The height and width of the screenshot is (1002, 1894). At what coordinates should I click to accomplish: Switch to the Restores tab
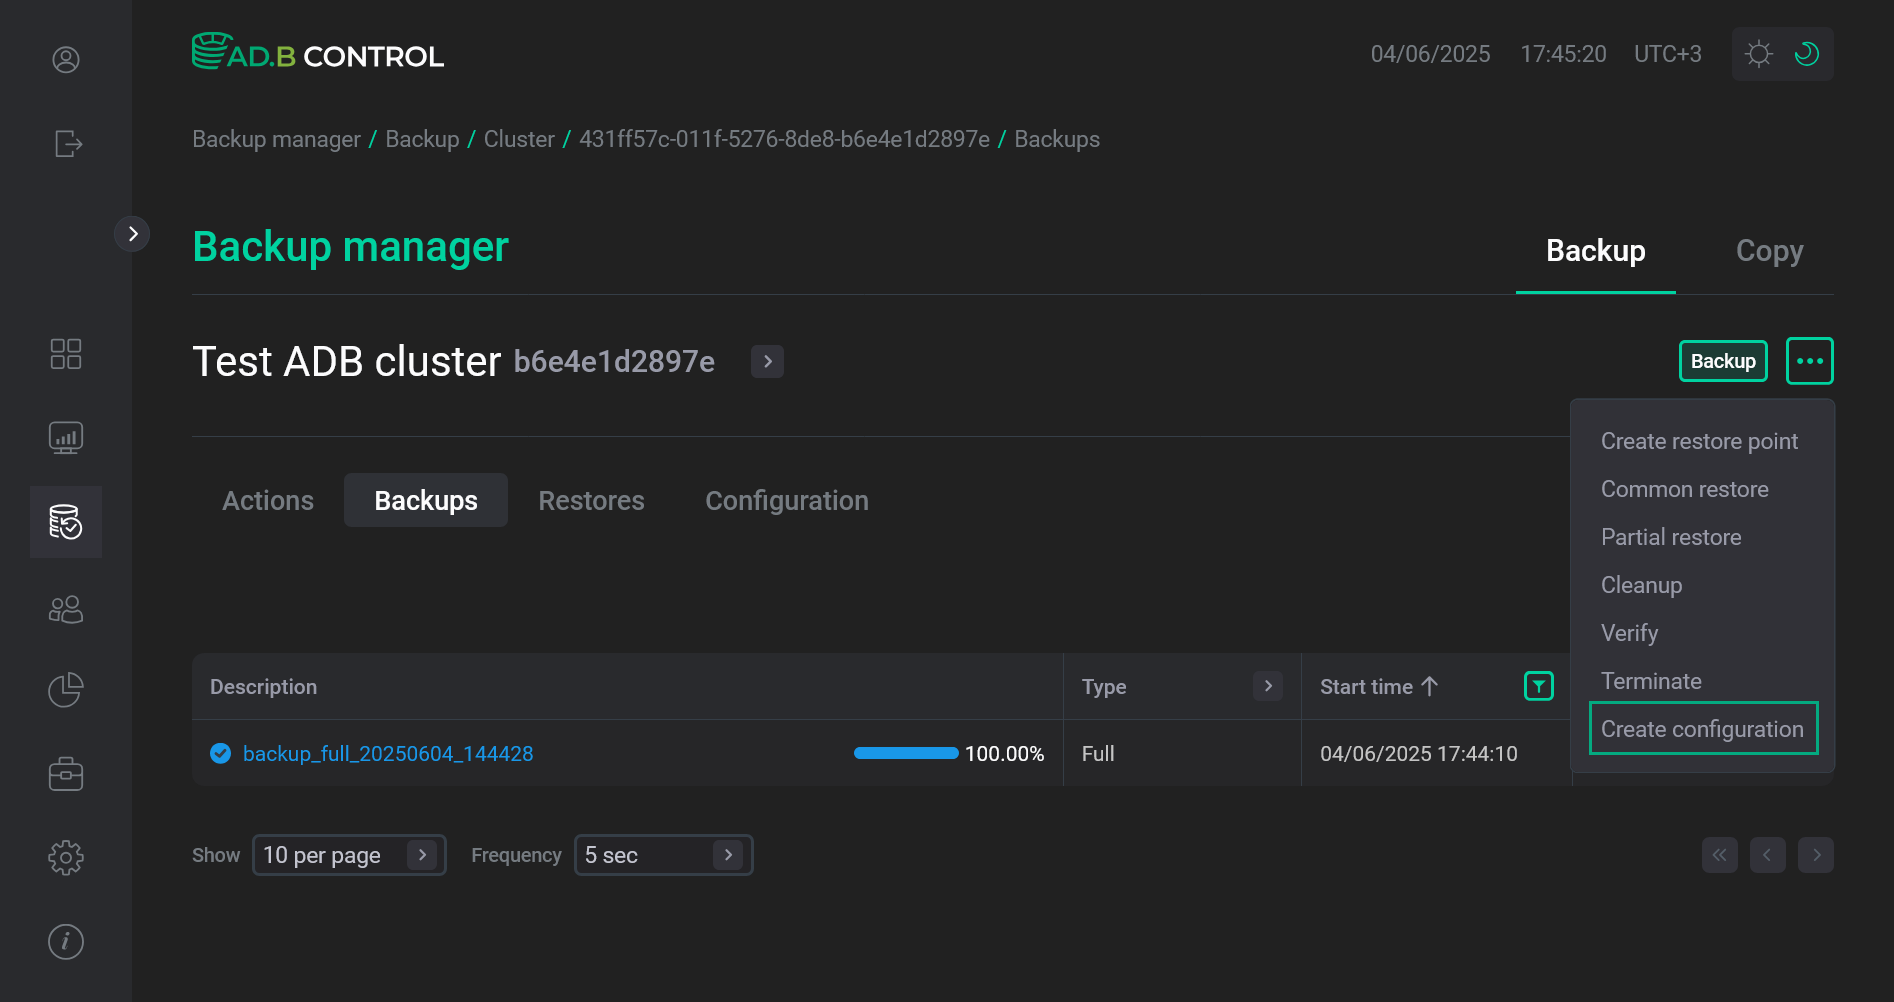[591, 500]
